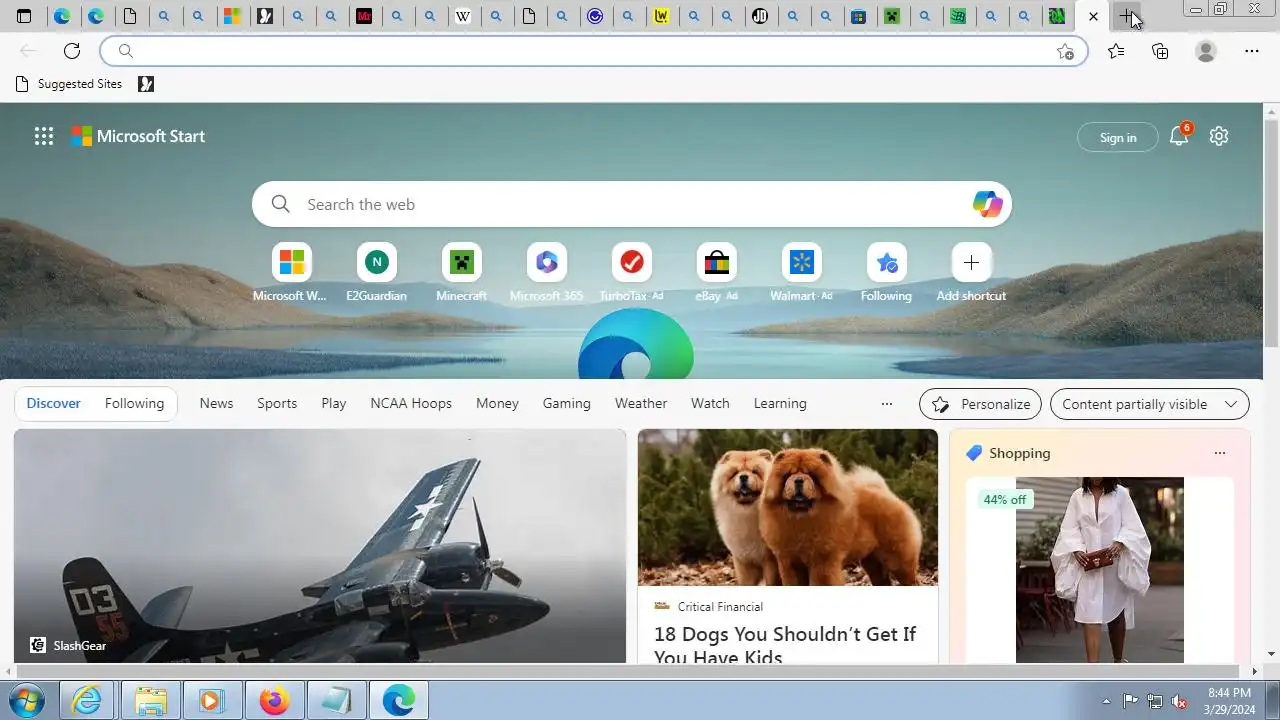1280x720 pixels.
Task: Open File Explorer from taskbar
Action: 150,701
